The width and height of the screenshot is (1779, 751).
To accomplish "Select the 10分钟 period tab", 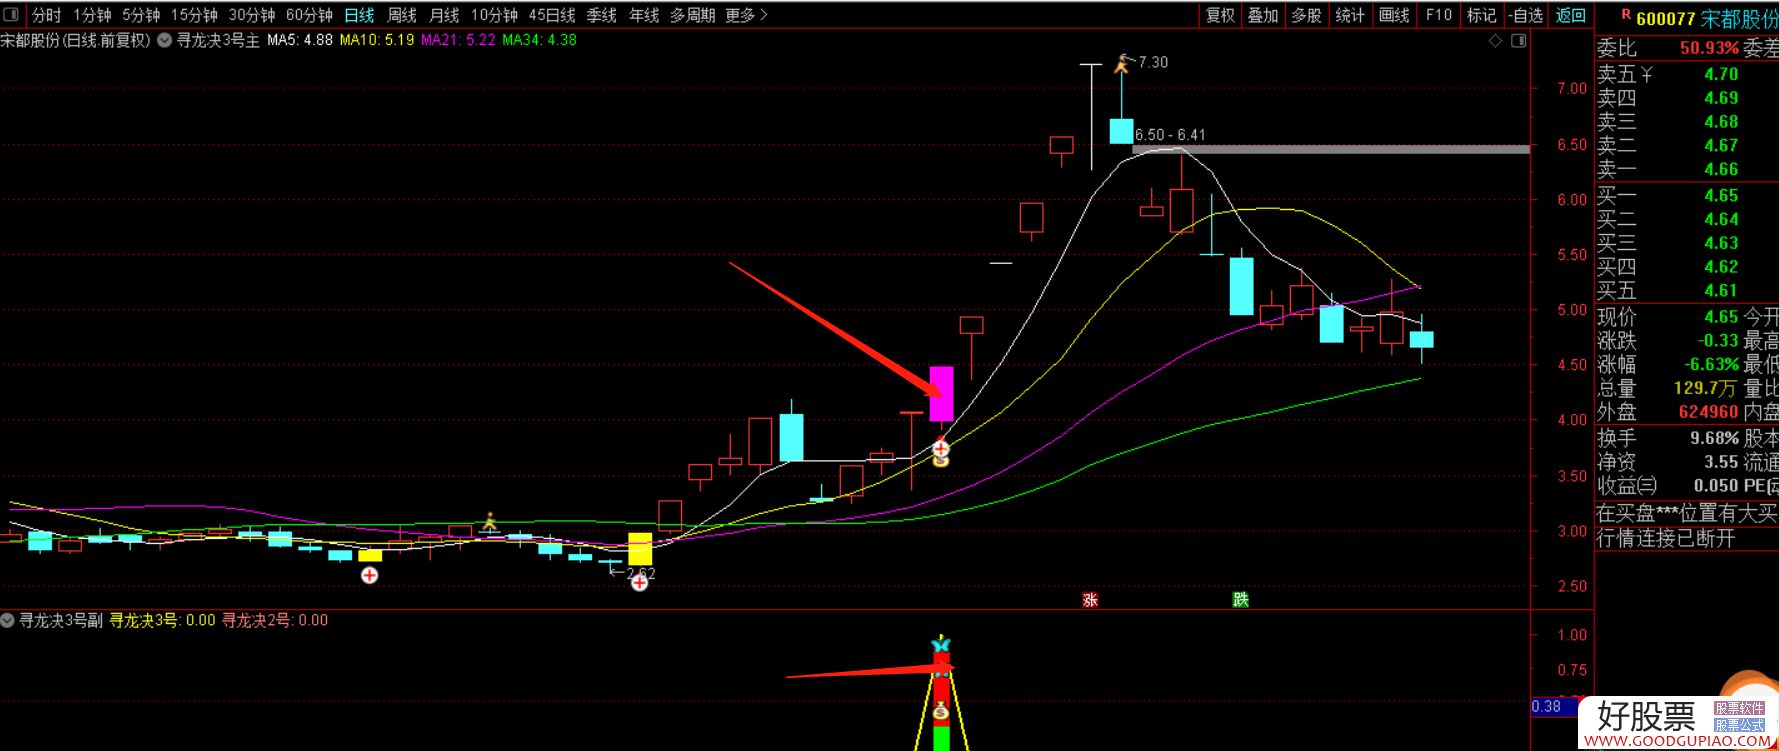I will point(494,15).
